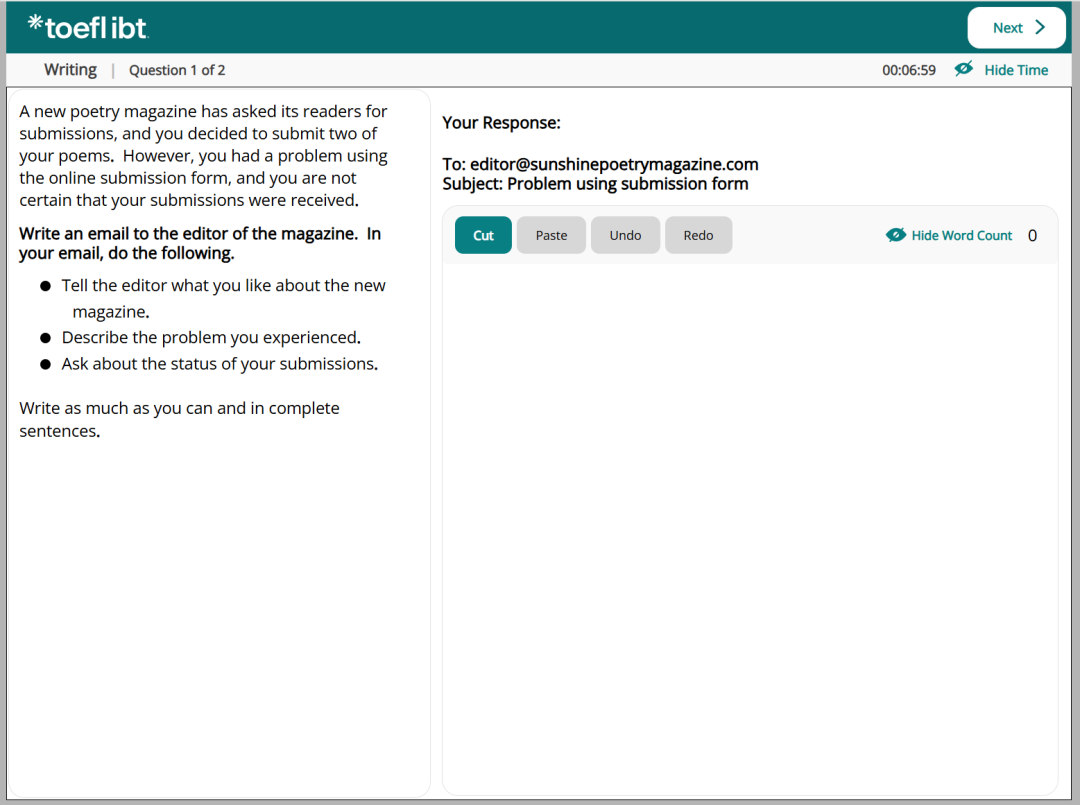Click the Redo button
Viewport: 1080px width, 805px height.
(698, 235)
